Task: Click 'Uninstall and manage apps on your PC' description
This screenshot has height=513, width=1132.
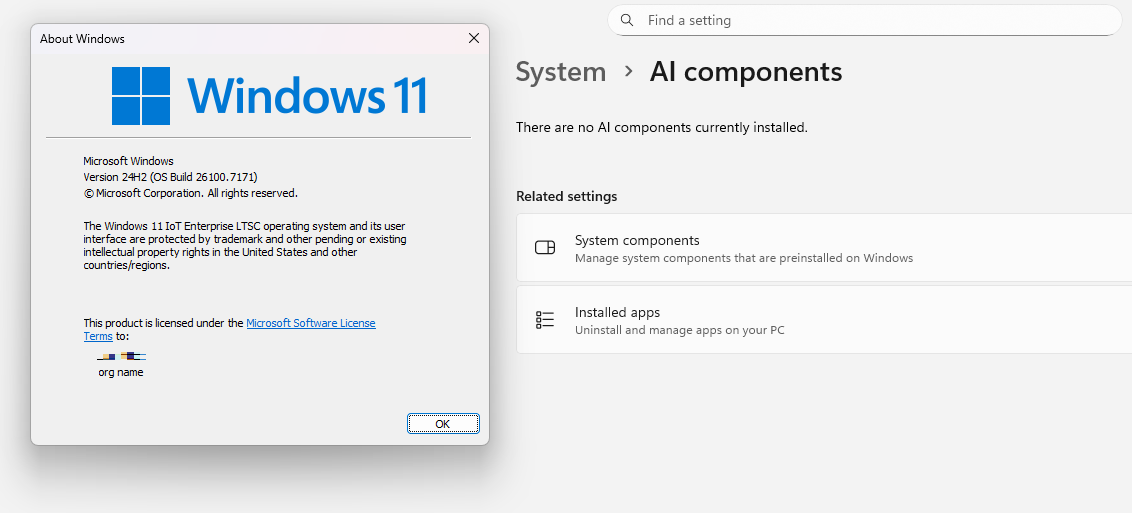Action: (x=679, y=330)
